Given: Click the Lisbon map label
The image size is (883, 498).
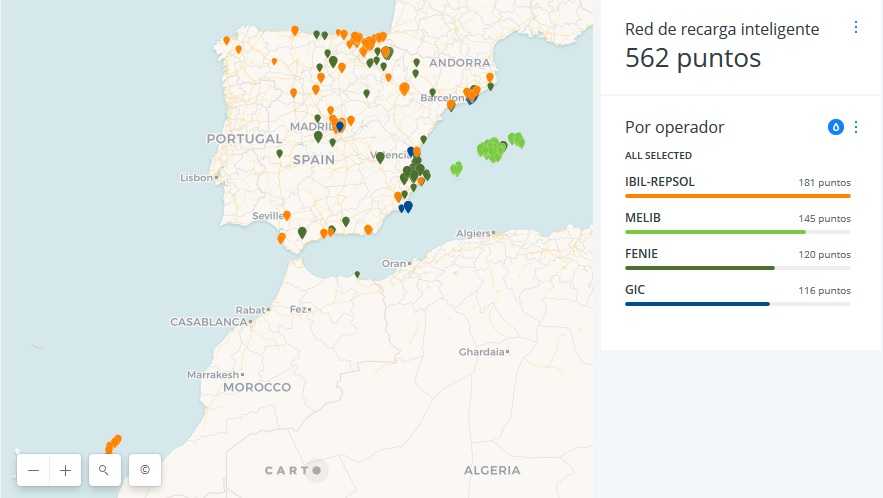Looking at the screenshot, I should [x=197, y=178].
